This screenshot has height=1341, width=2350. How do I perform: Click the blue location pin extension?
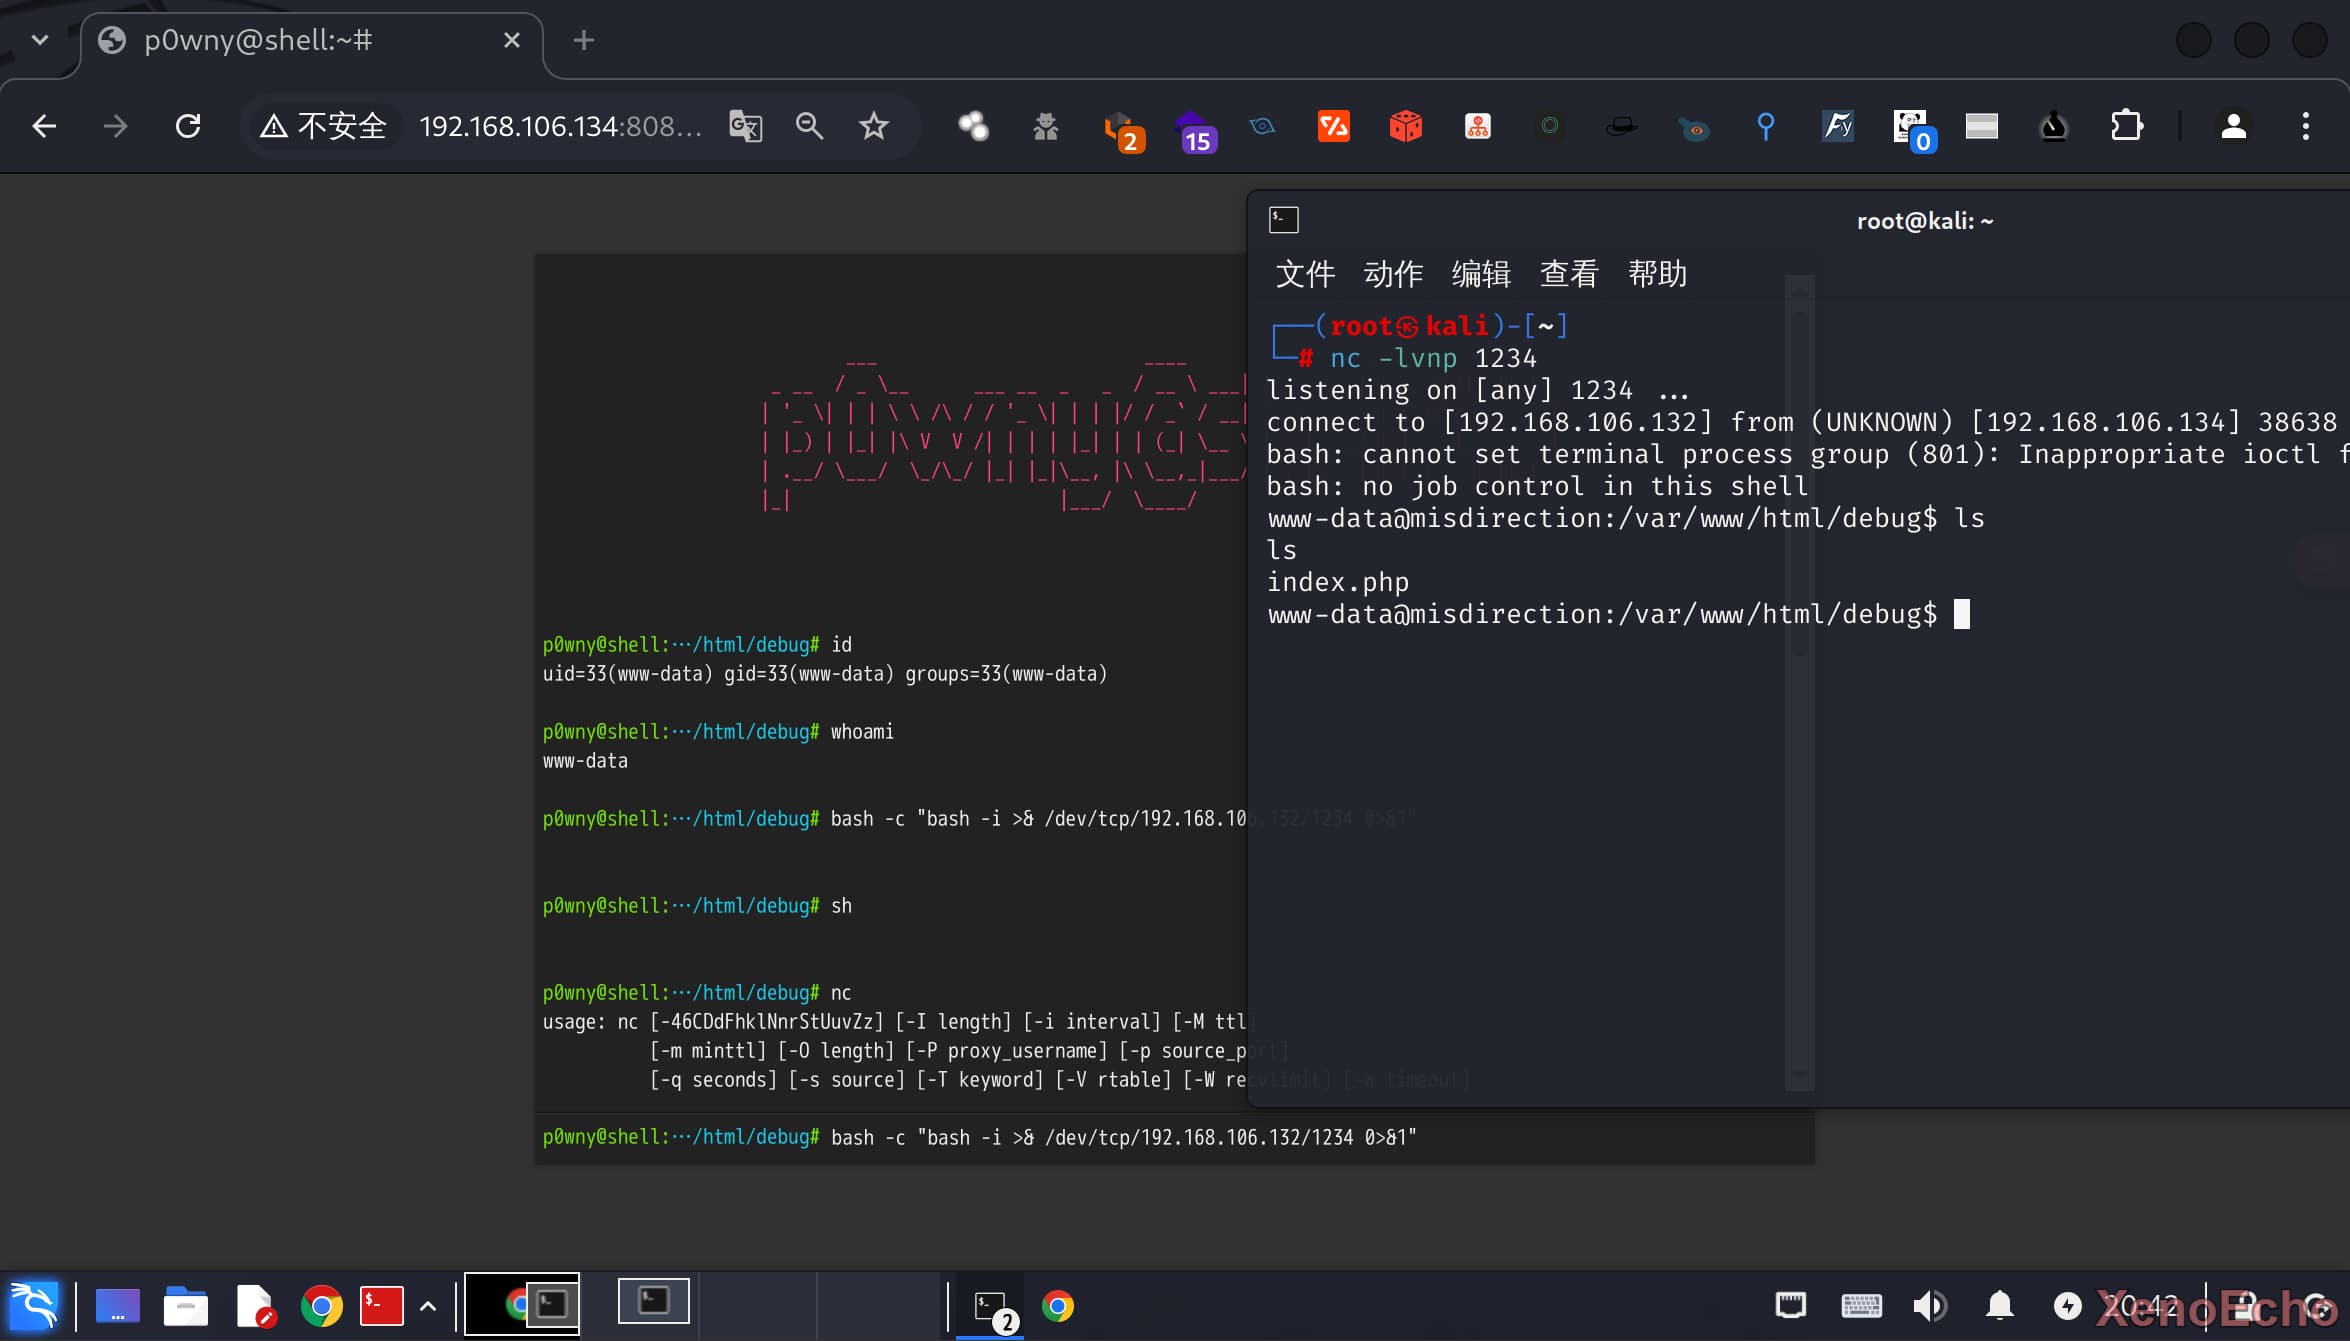pos(1765,126)
